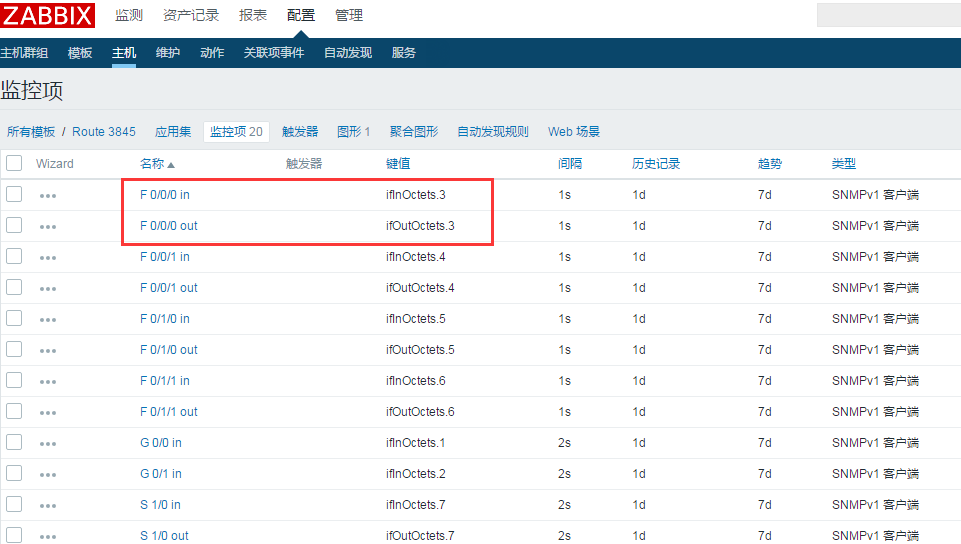This screenshot has height=544, width=961.
Task: Check the box for F 0/0/0 out
Action: (14, 225)
